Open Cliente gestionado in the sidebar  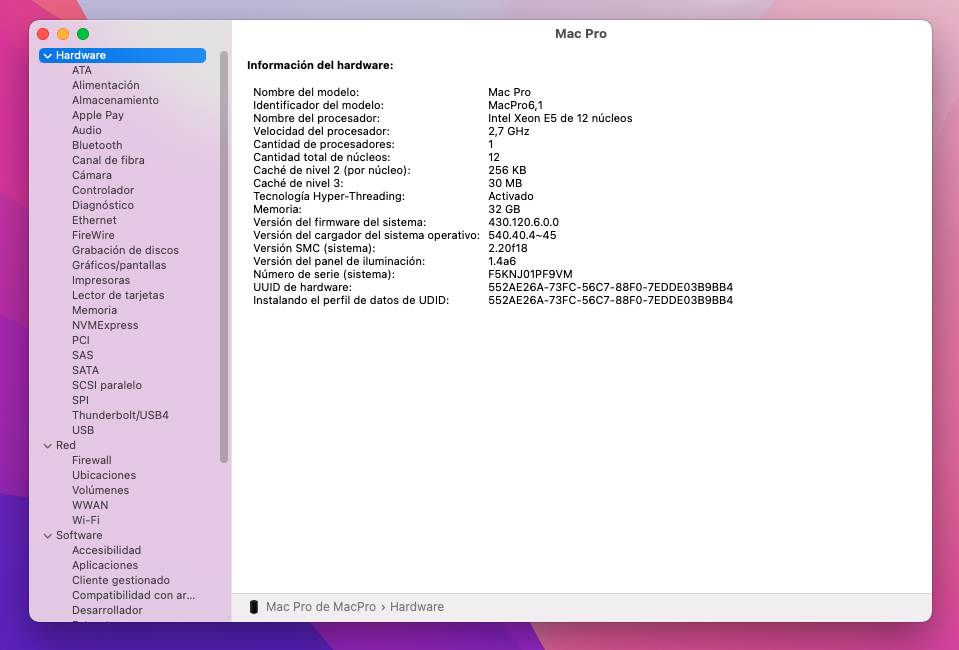(121, 580)
